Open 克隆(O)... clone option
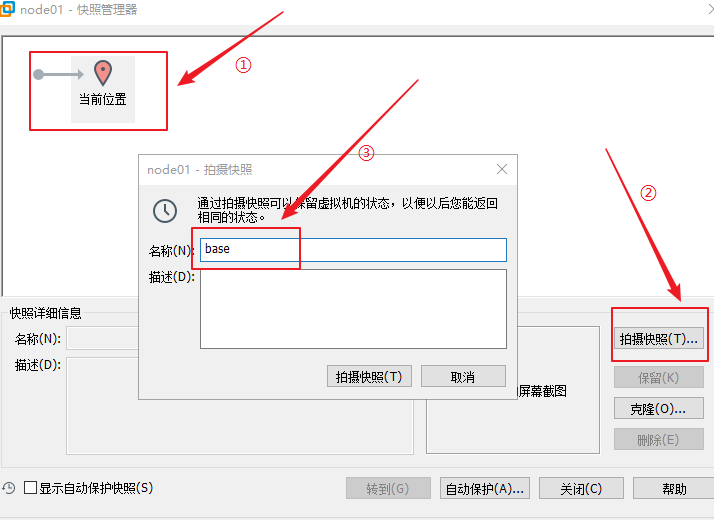This screenshot has height=520, width=714. tap(659, 408)
